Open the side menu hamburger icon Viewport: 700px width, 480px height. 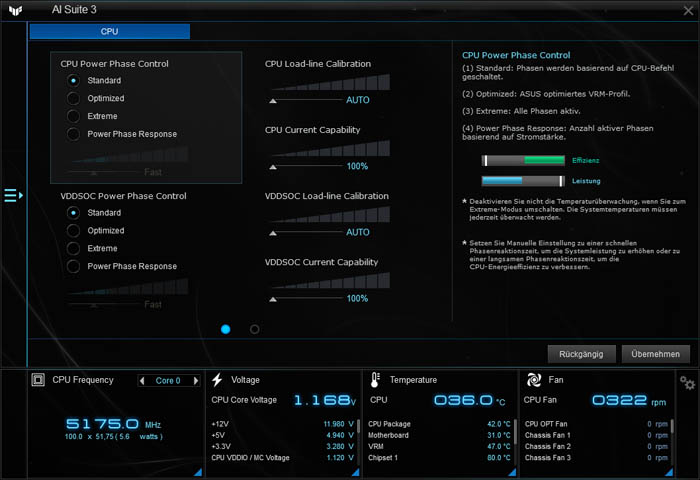13,195
